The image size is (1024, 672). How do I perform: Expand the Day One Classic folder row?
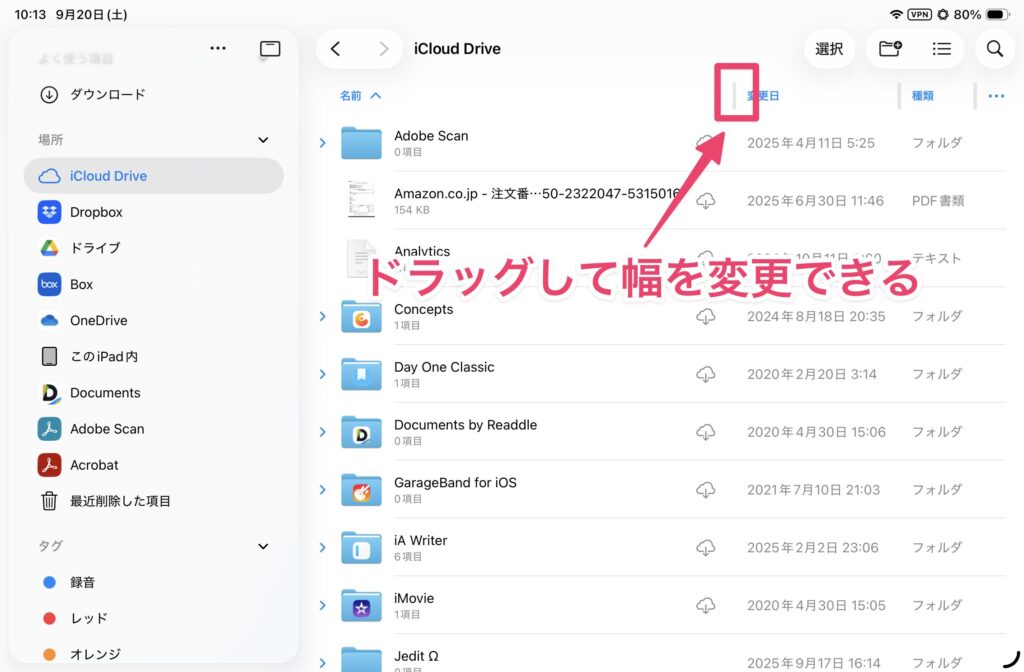pyautogui.click(x=323, y=374)
